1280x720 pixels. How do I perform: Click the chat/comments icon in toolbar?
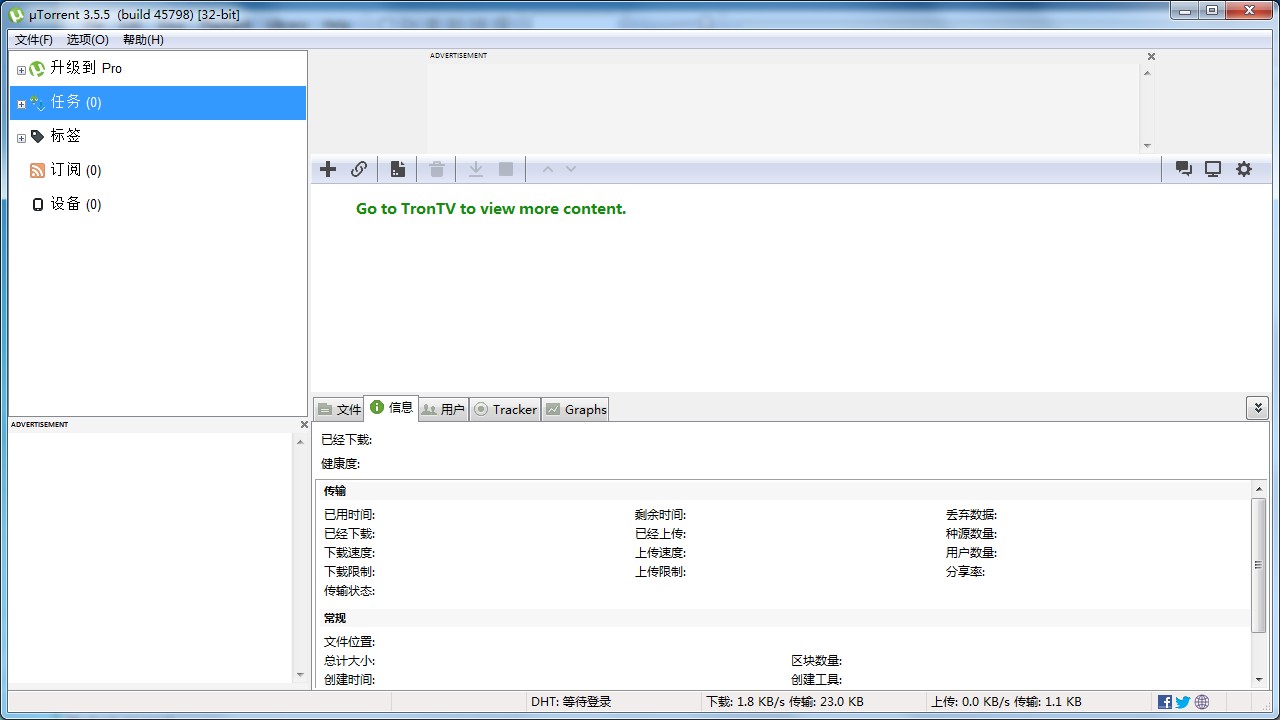pyautogui.click(x=1183, y=169)
